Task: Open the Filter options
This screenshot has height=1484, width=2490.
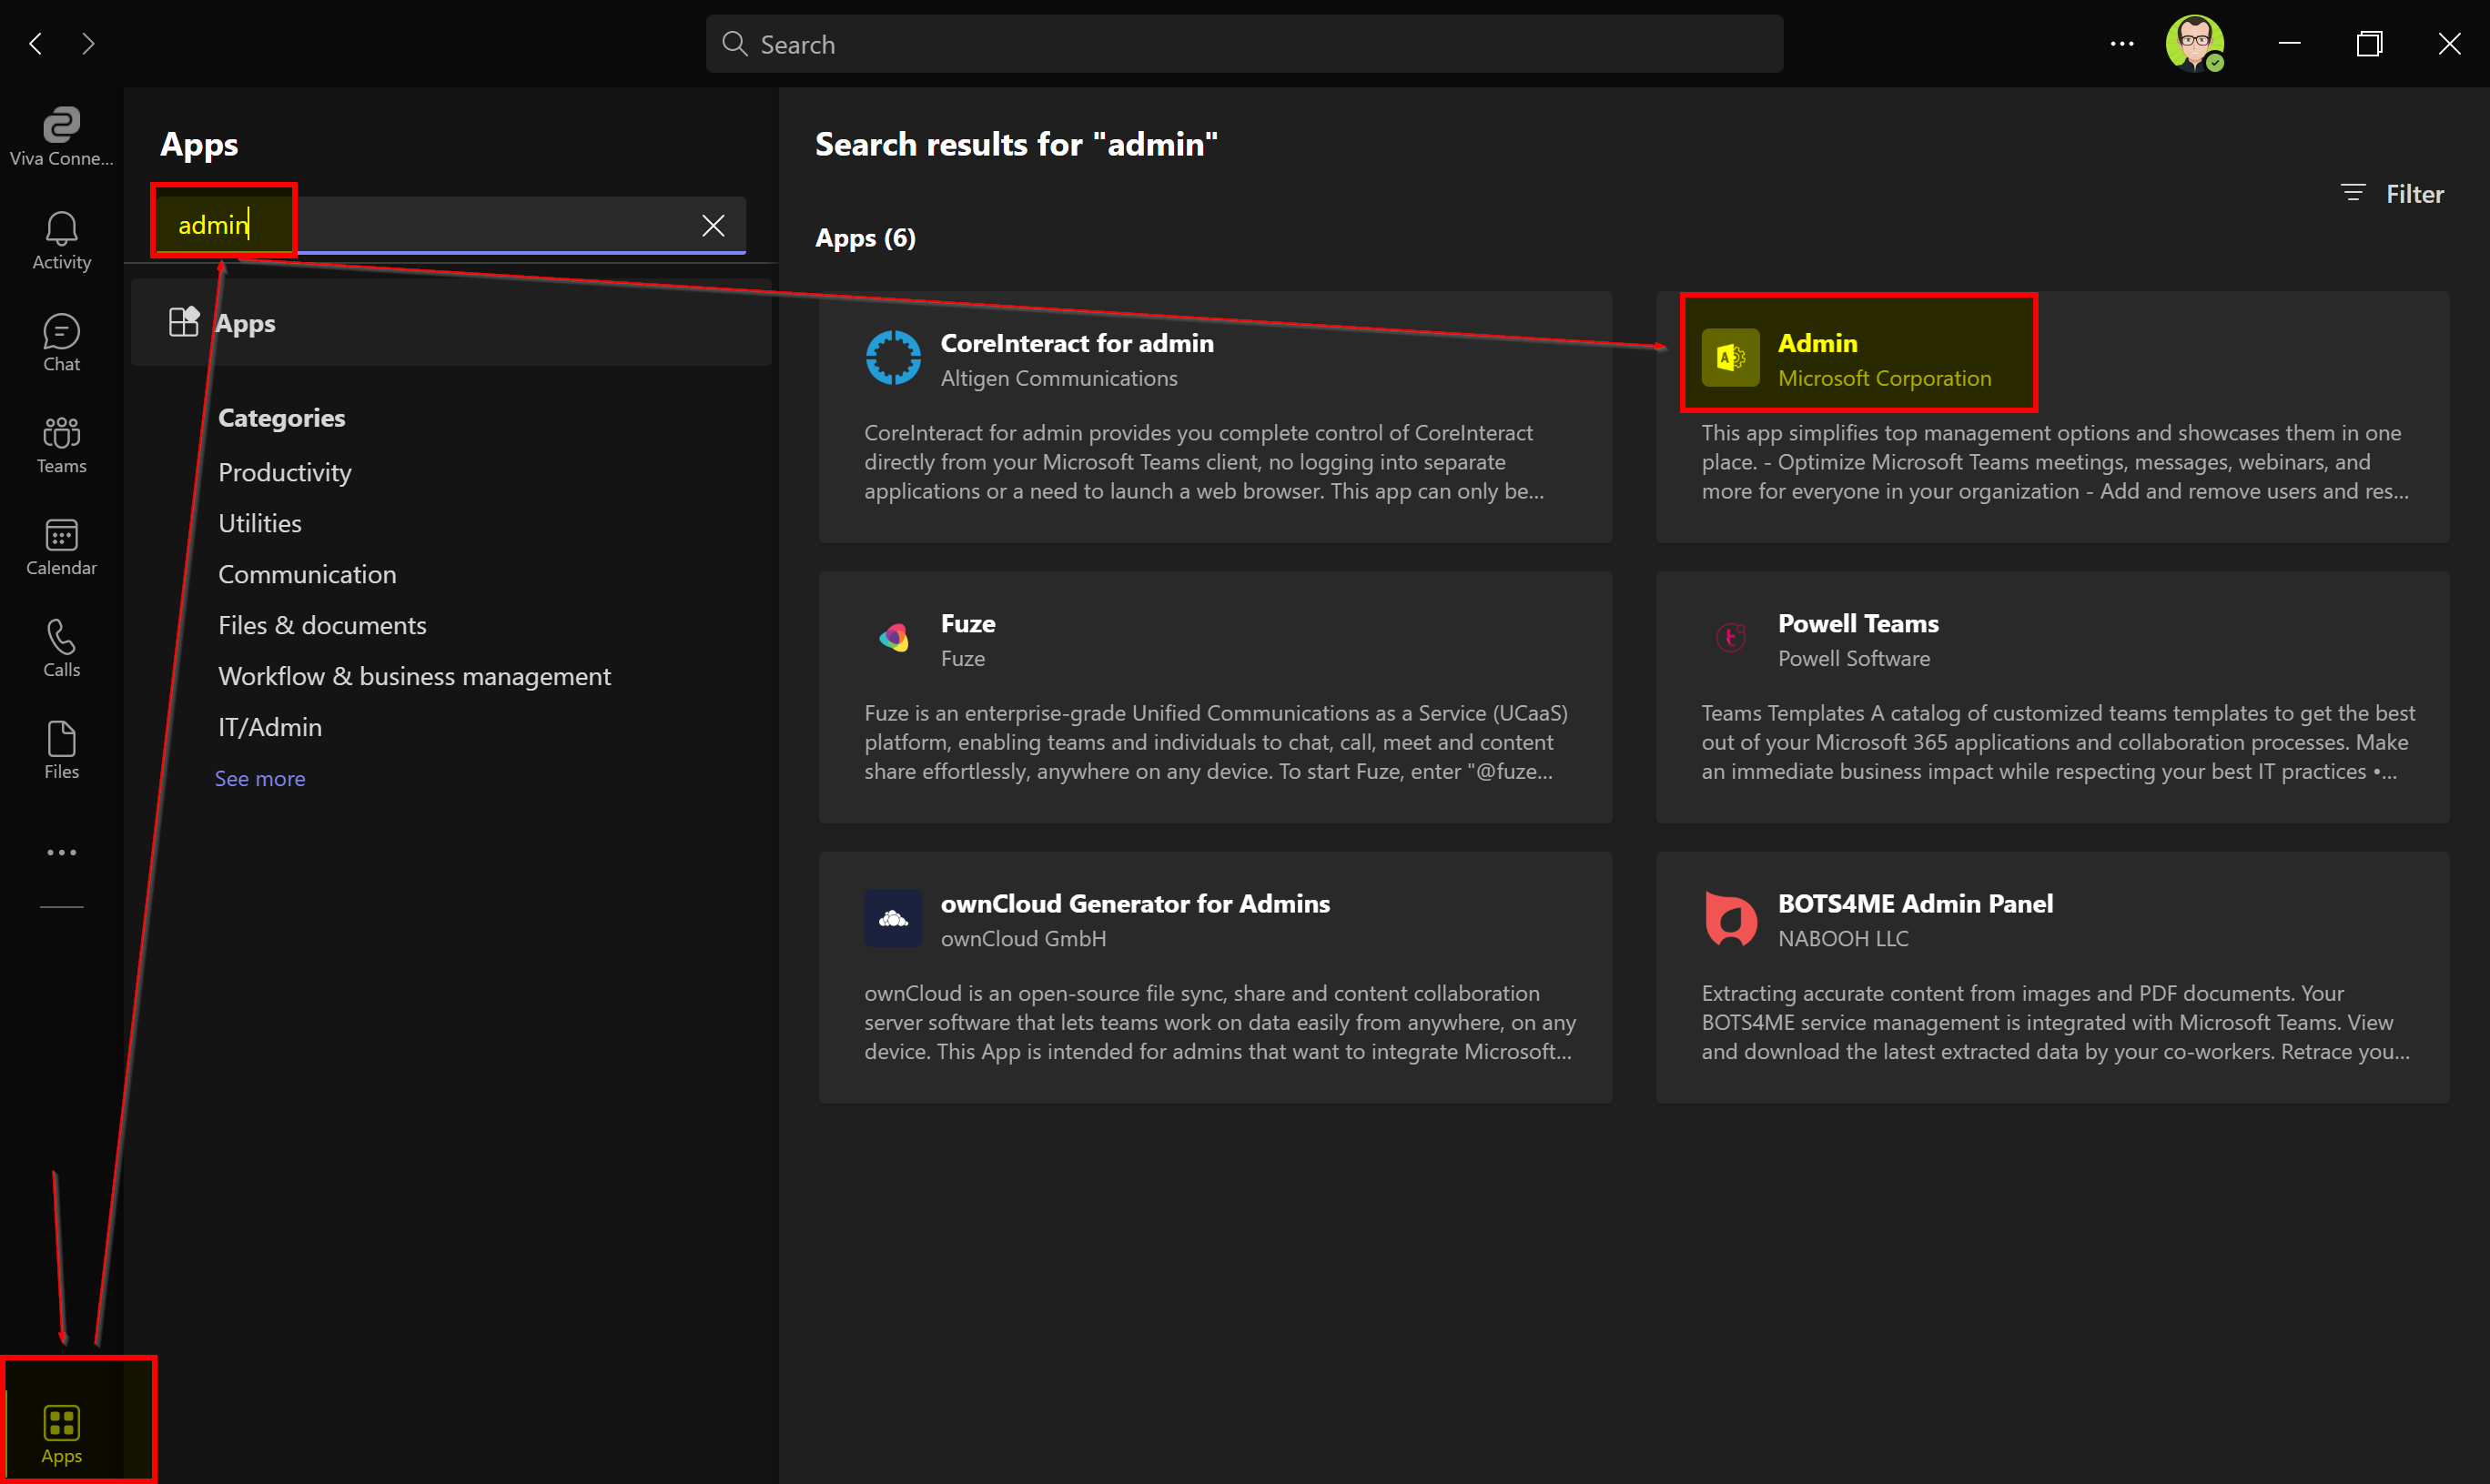Action: (x=2393, y=194)
